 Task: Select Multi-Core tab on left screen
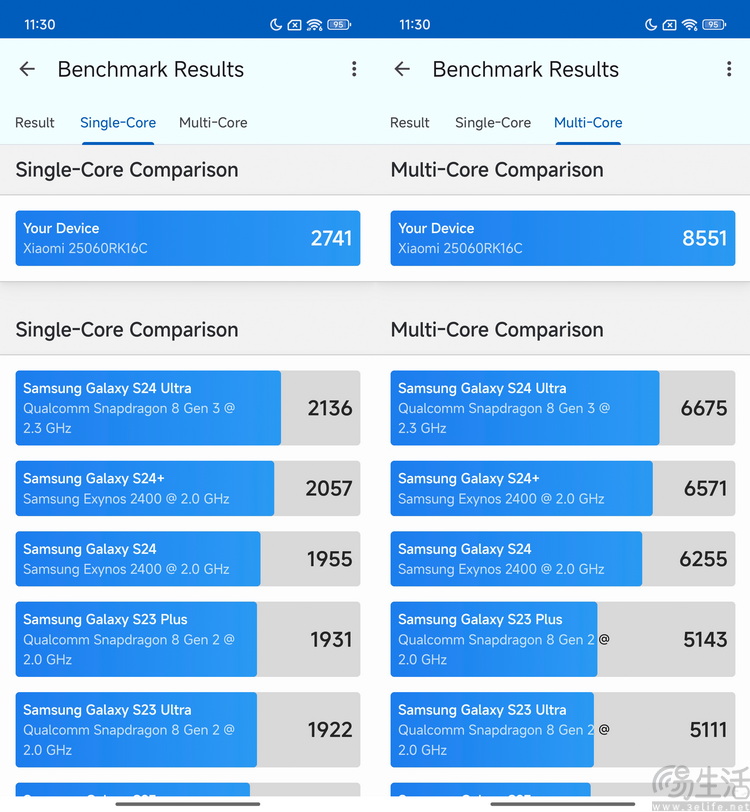click(213, 123)
